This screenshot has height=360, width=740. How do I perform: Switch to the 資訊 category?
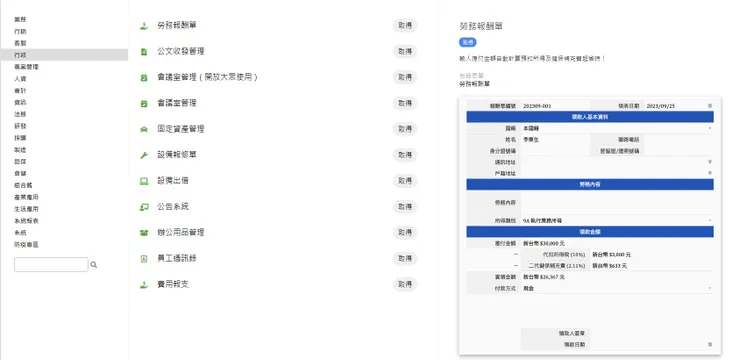[x=20, y=102]
